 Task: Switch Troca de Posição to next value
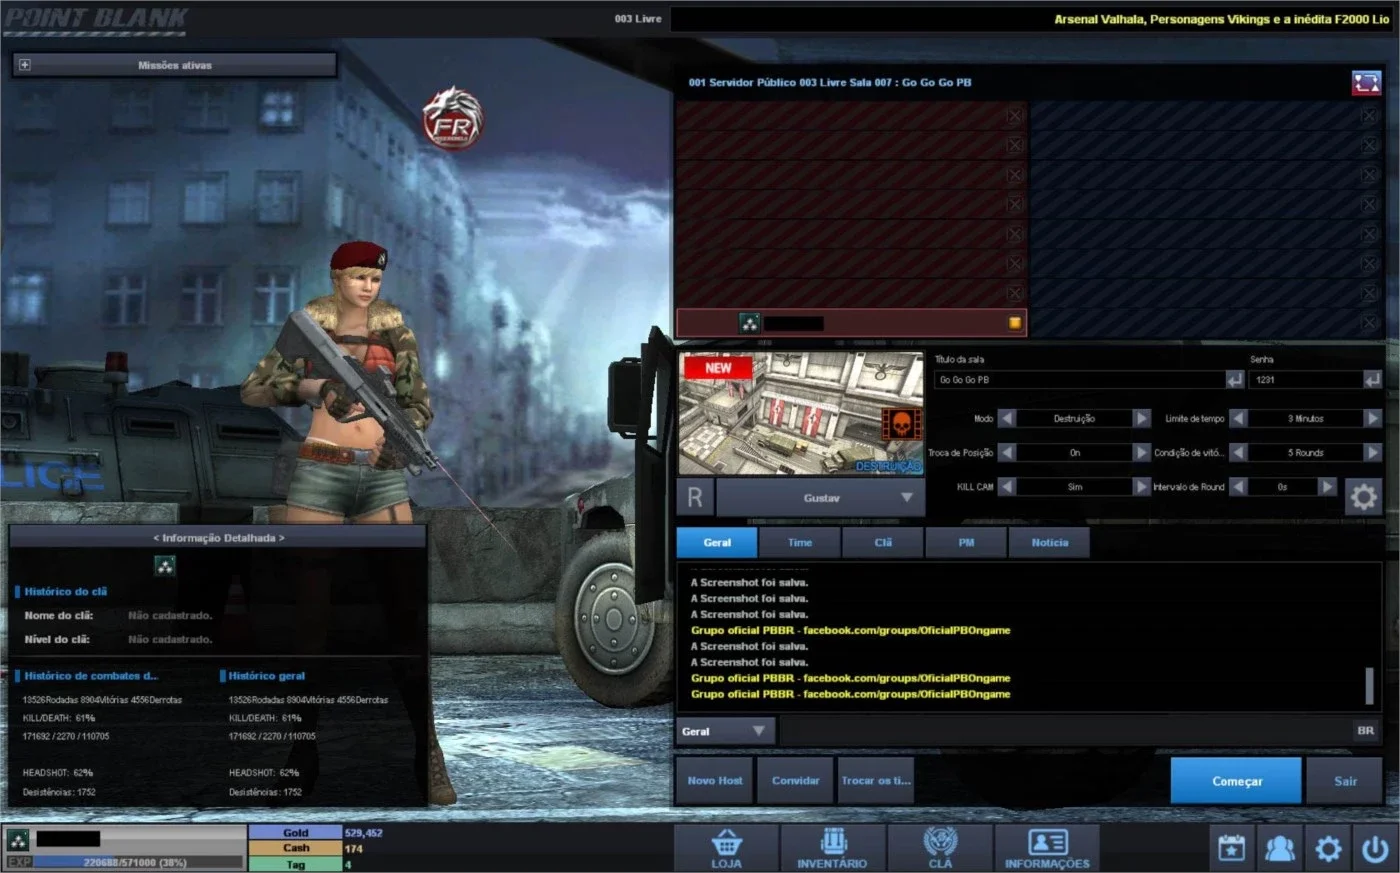click(x=1141, y=453)
